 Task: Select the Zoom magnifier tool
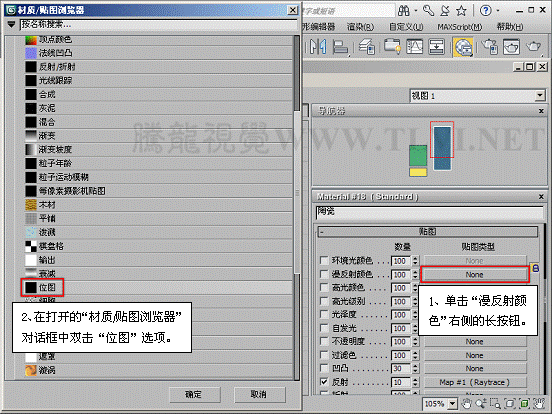pos(481,403)
